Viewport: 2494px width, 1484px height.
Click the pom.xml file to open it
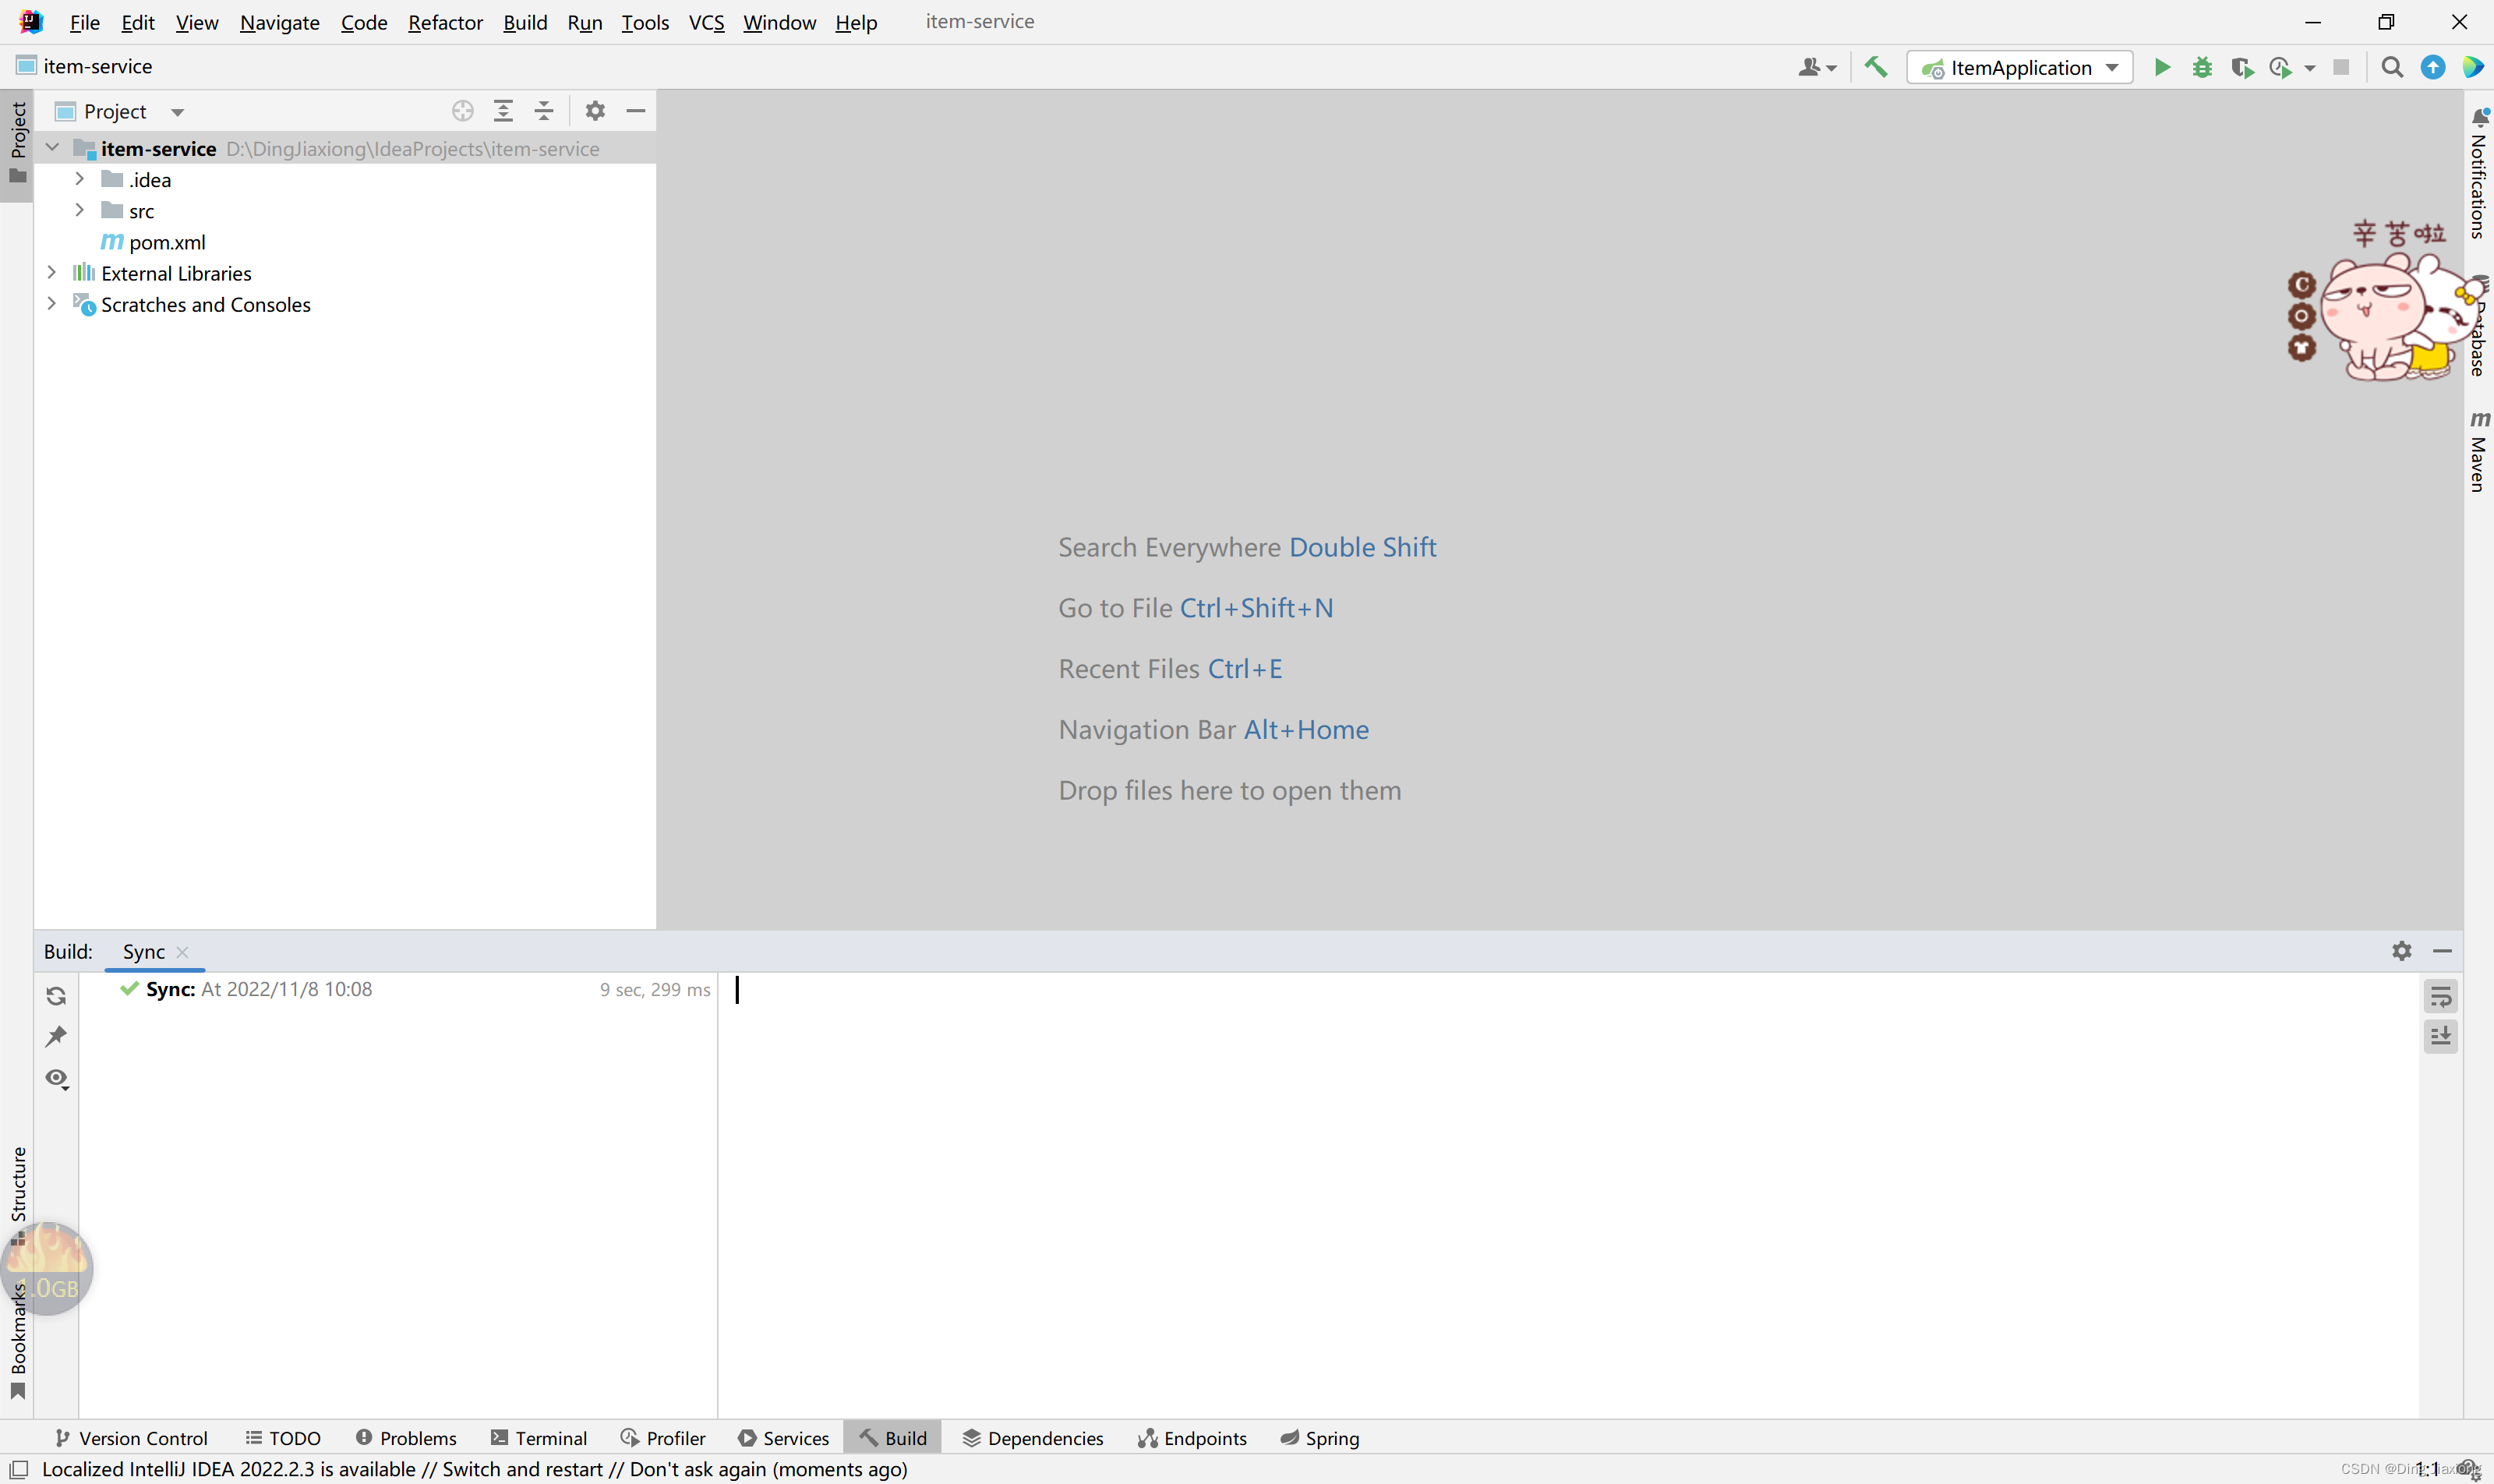166,242
